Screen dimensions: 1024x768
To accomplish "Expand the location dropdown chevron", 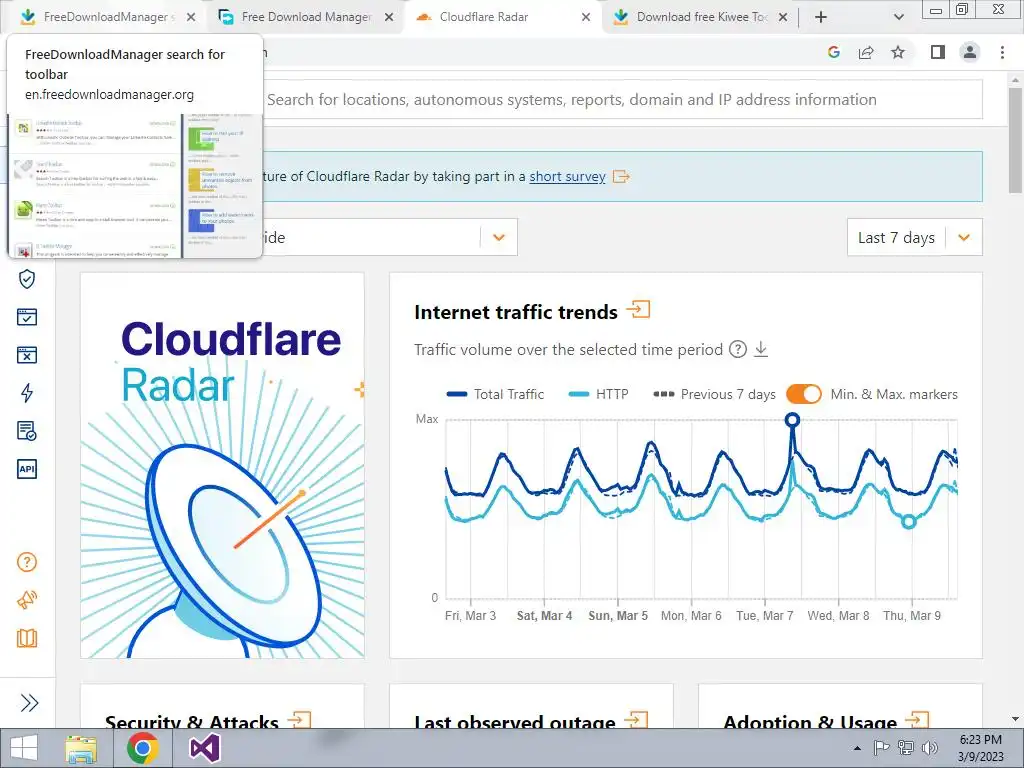I will point(499,237).
